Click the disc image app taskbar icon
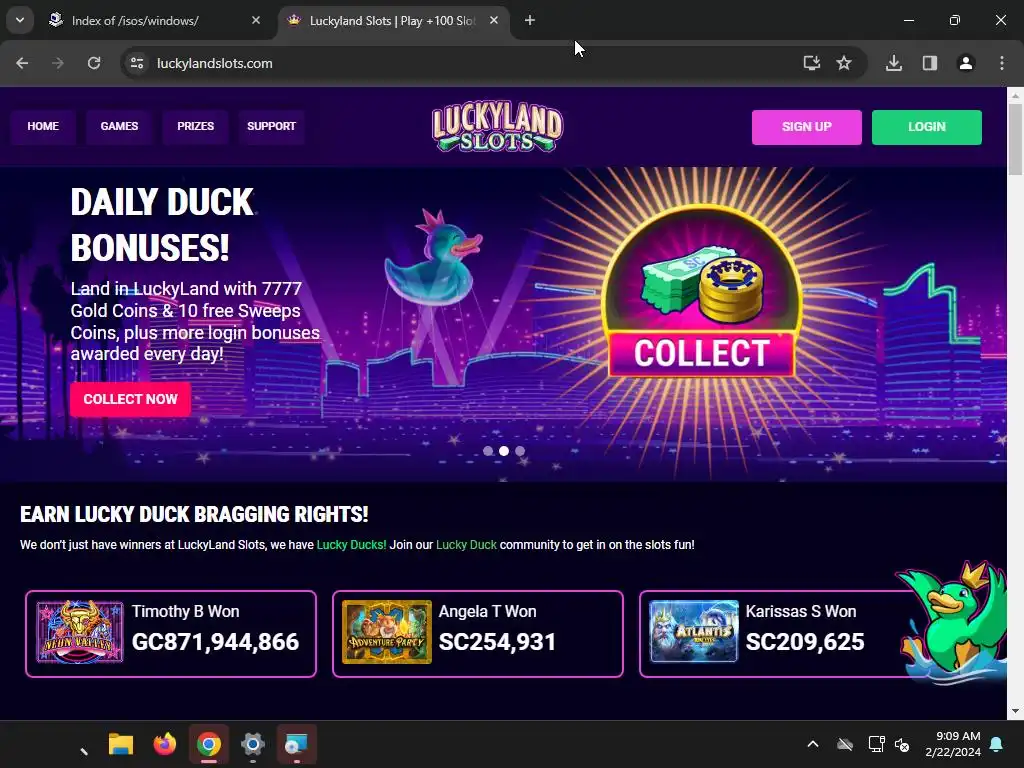 (296, 744)
